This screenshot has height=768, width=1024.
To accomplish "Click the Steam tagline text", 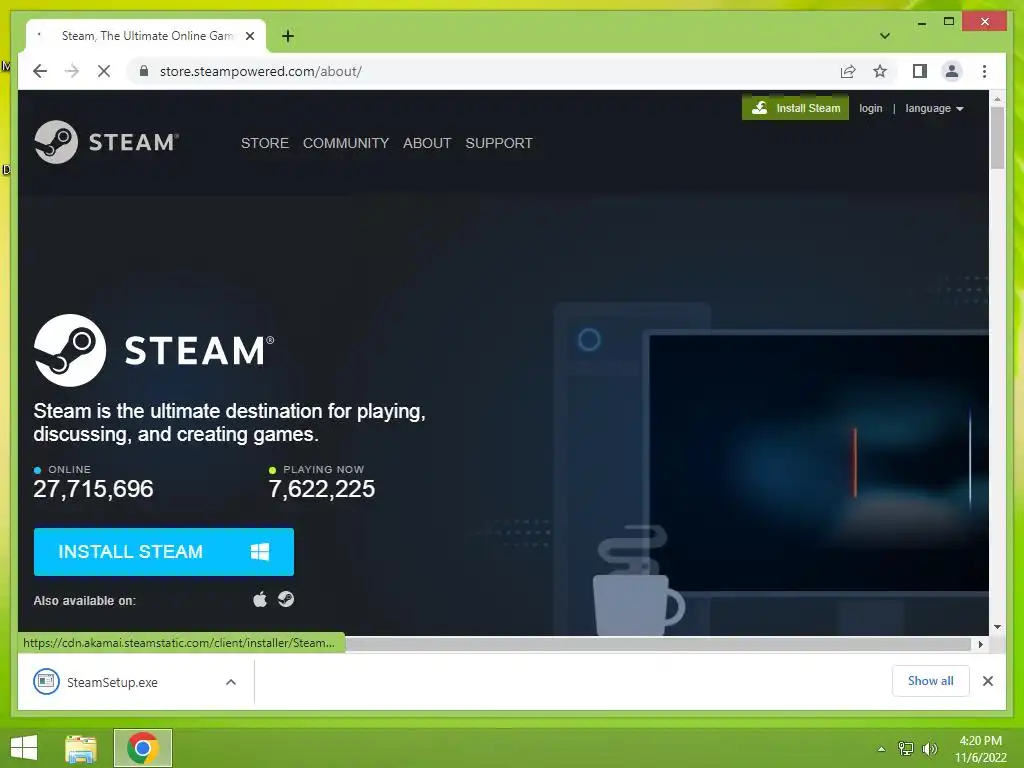I will [x=229, y=423].
